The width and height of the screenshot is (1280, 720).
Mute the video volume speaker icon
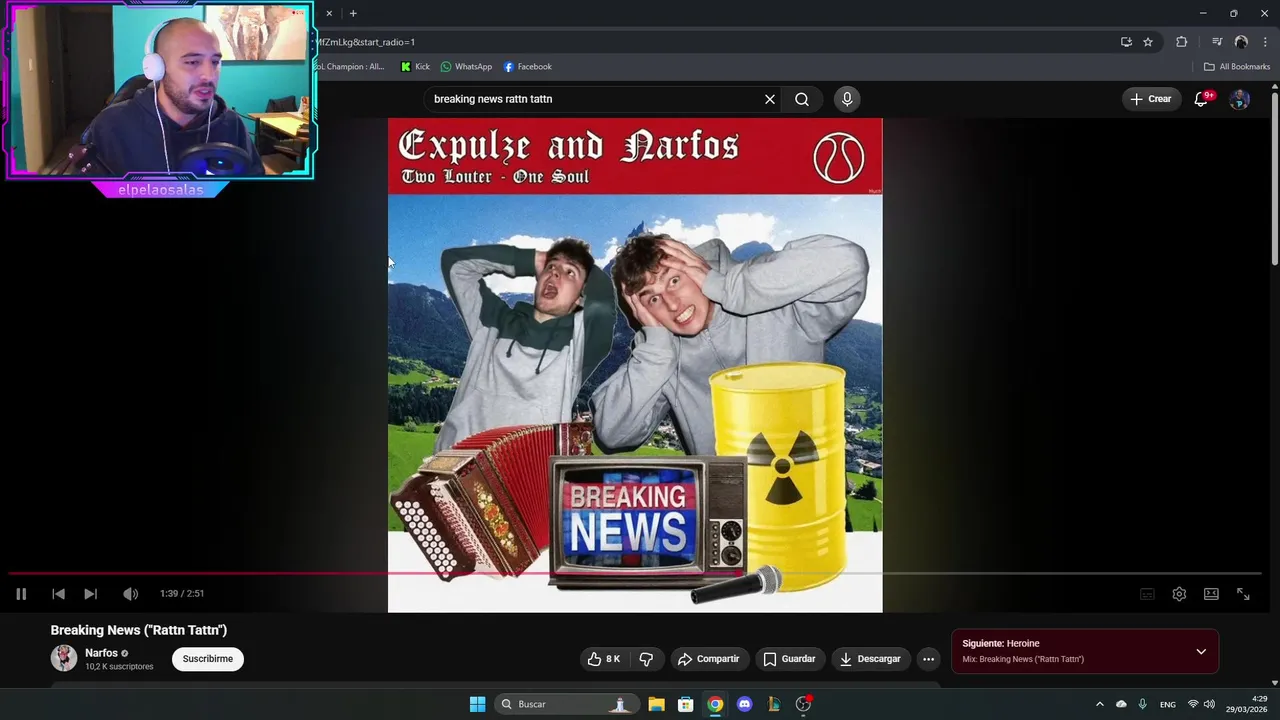(130, 594)
